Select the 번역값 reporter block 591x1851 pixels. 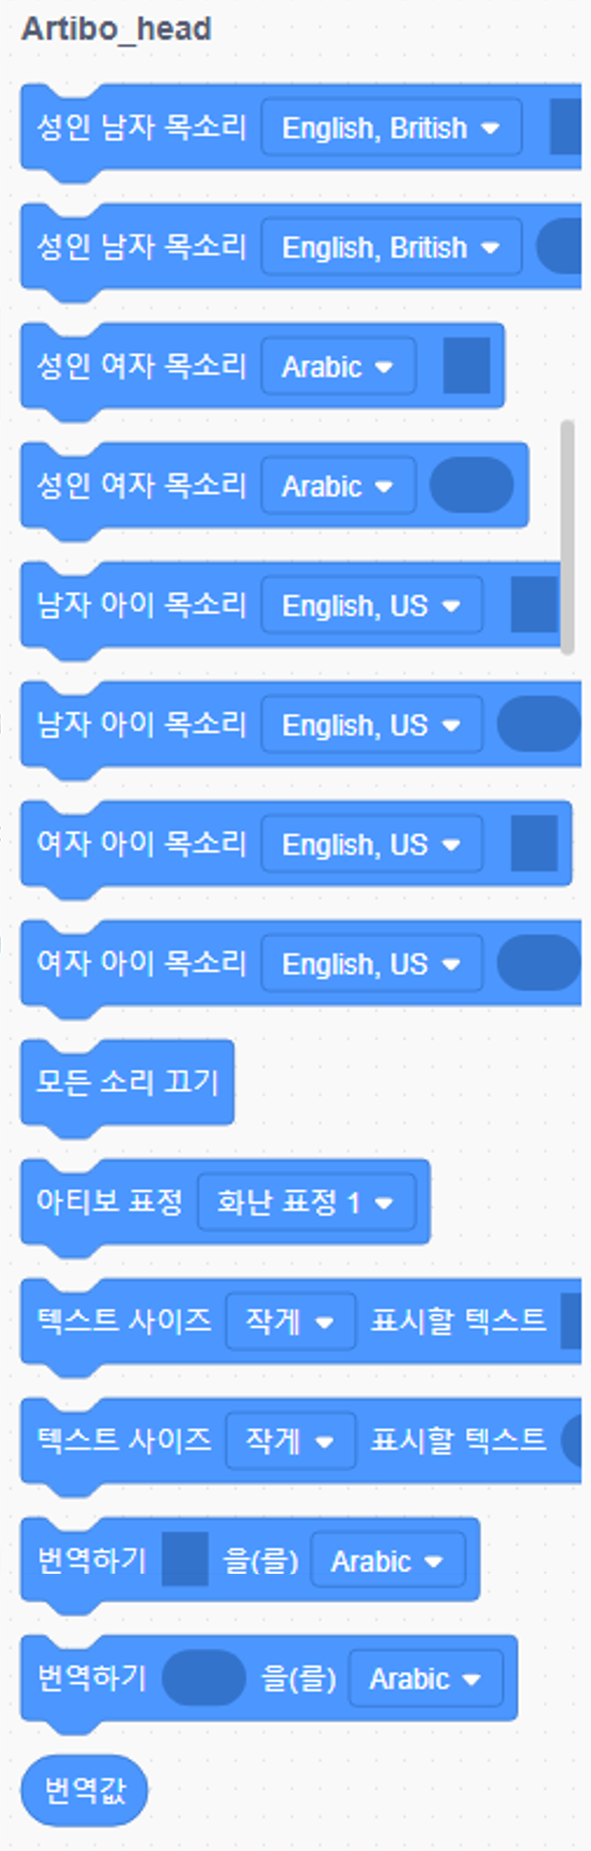[85, 1789]
